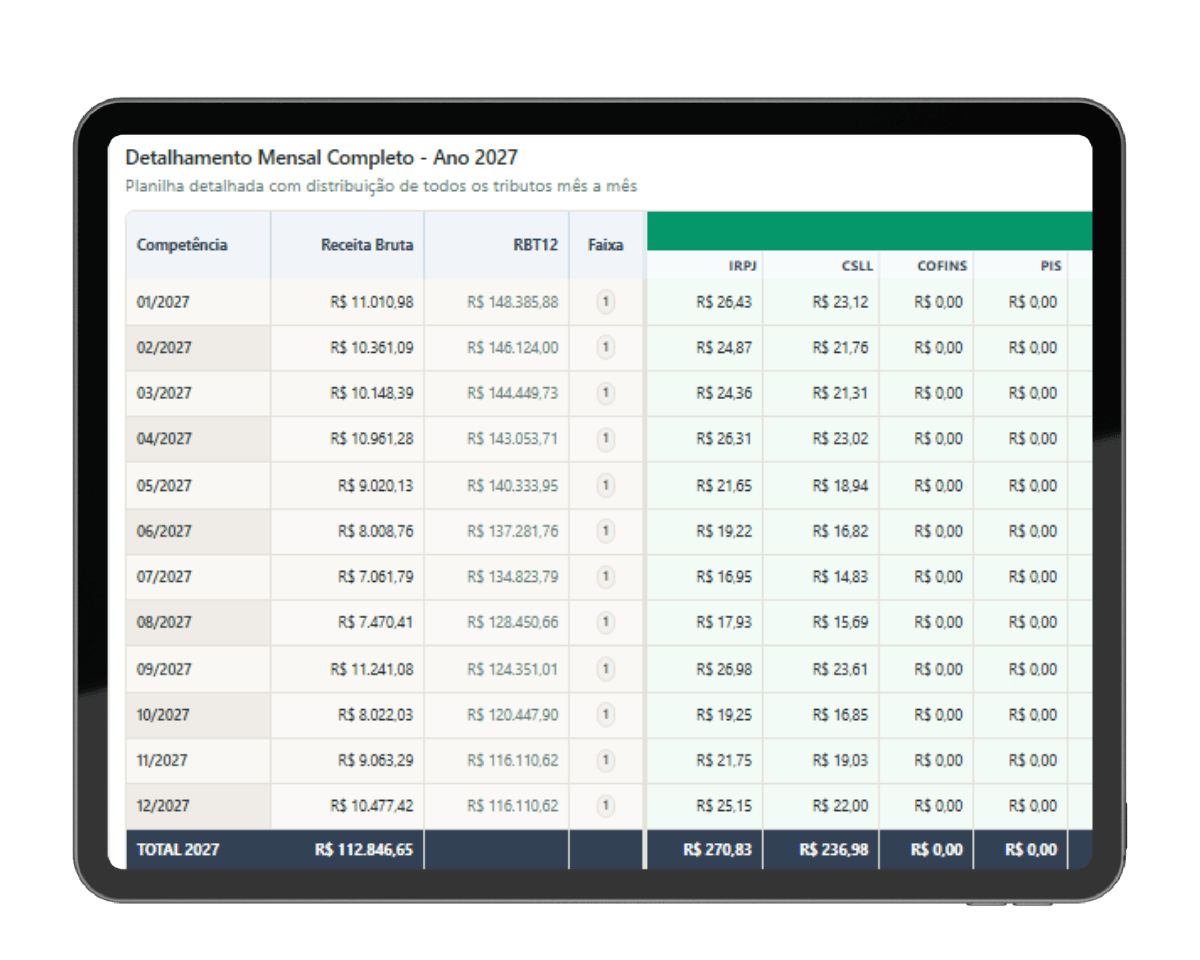This screenshot has height=960, width=1200.
Task: Click the 02/2027 row label
Action: click(164, 348)
